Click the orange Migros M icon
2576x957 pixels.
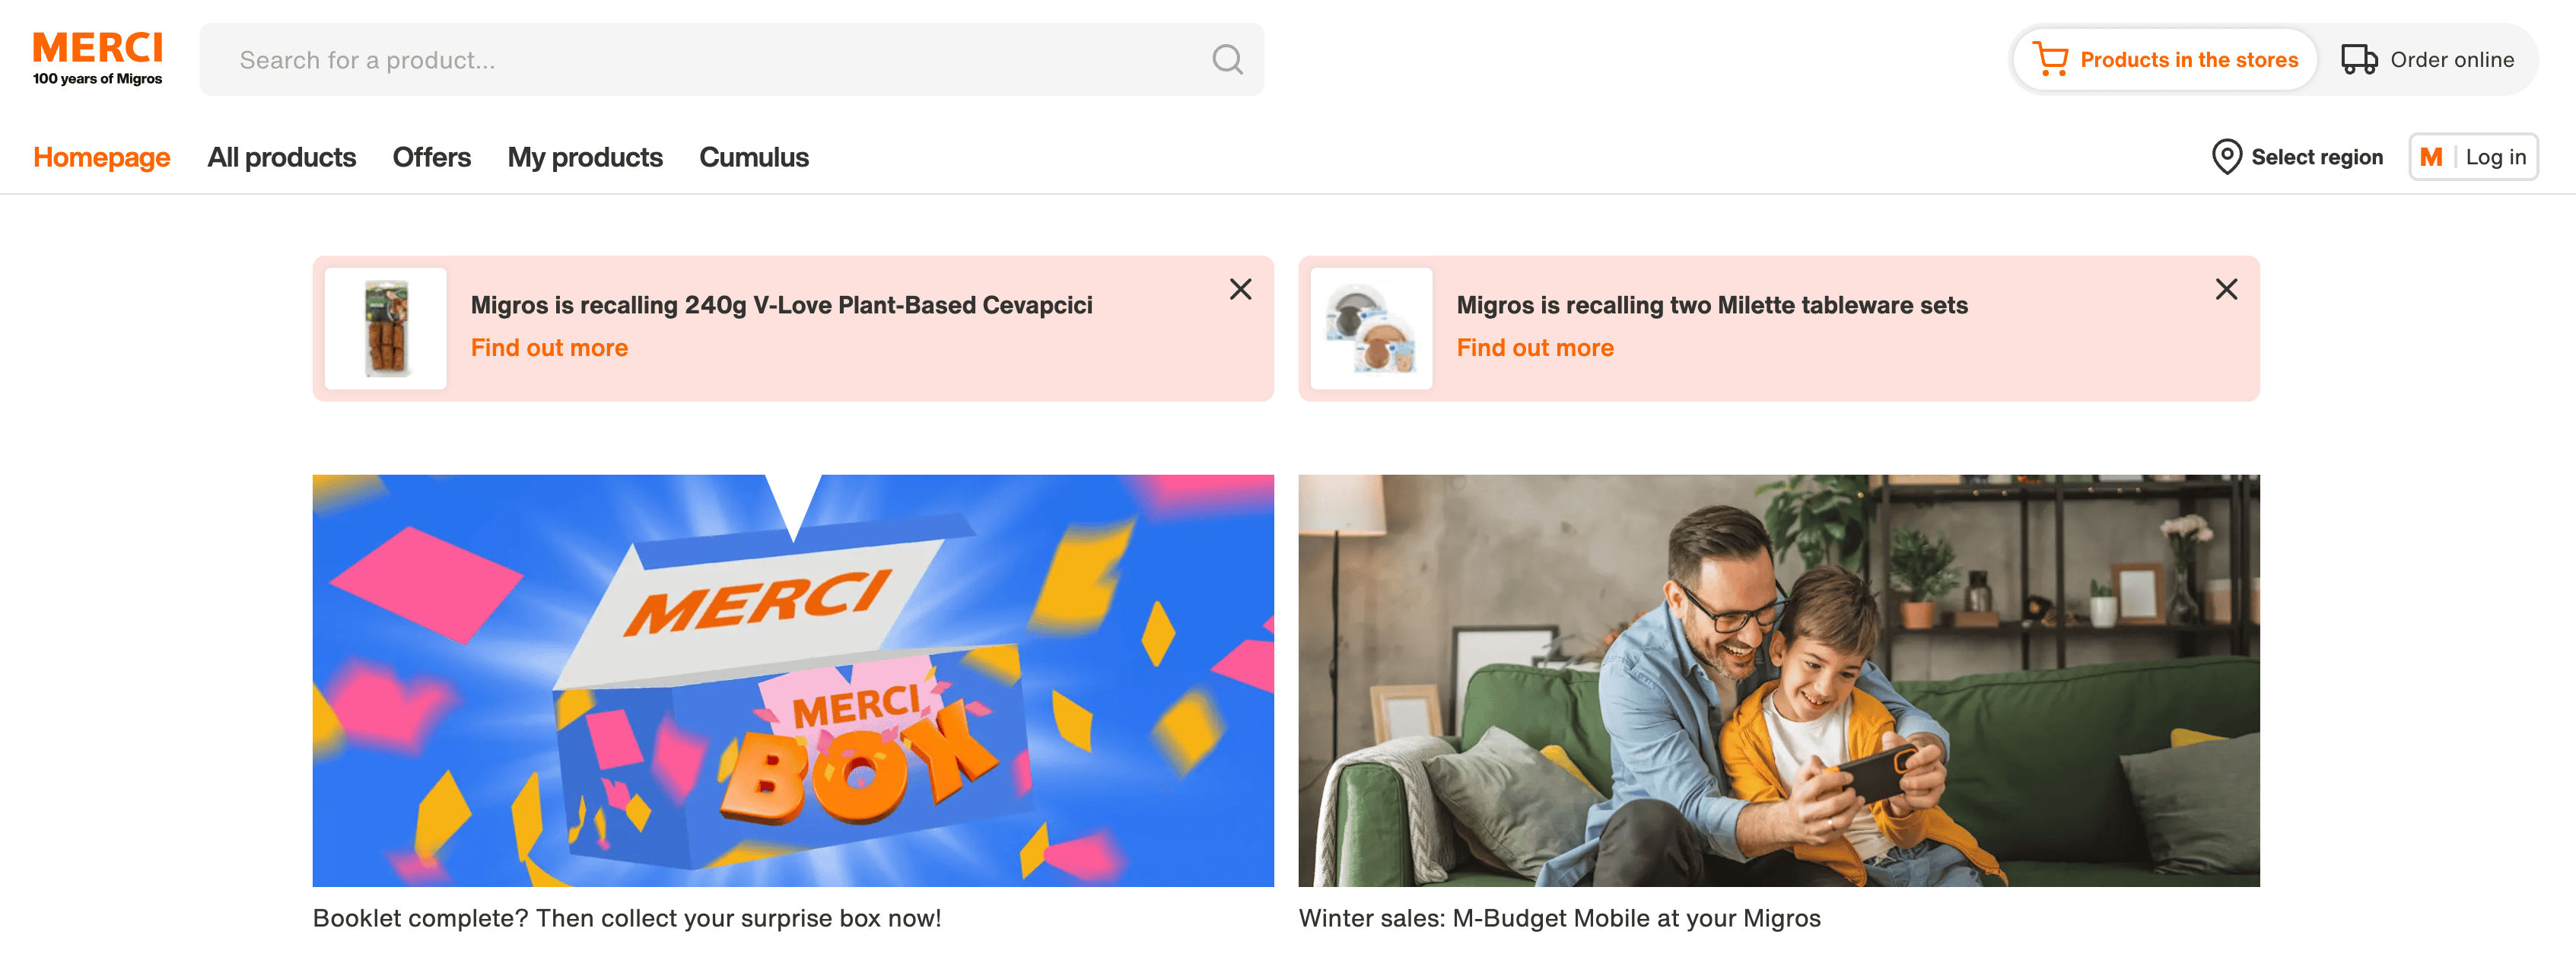click(x=2430, y=157)
